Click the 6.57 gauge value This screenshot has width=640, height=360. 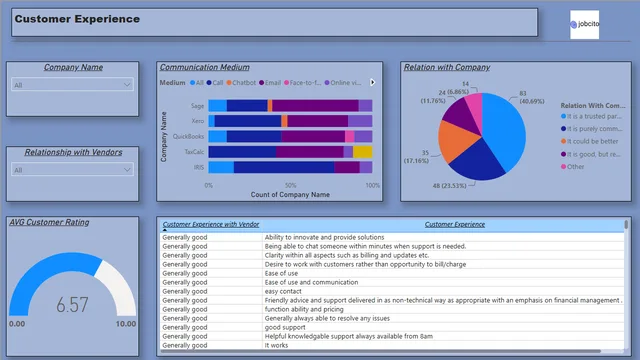pyautogui.click(x=72, y=304)
